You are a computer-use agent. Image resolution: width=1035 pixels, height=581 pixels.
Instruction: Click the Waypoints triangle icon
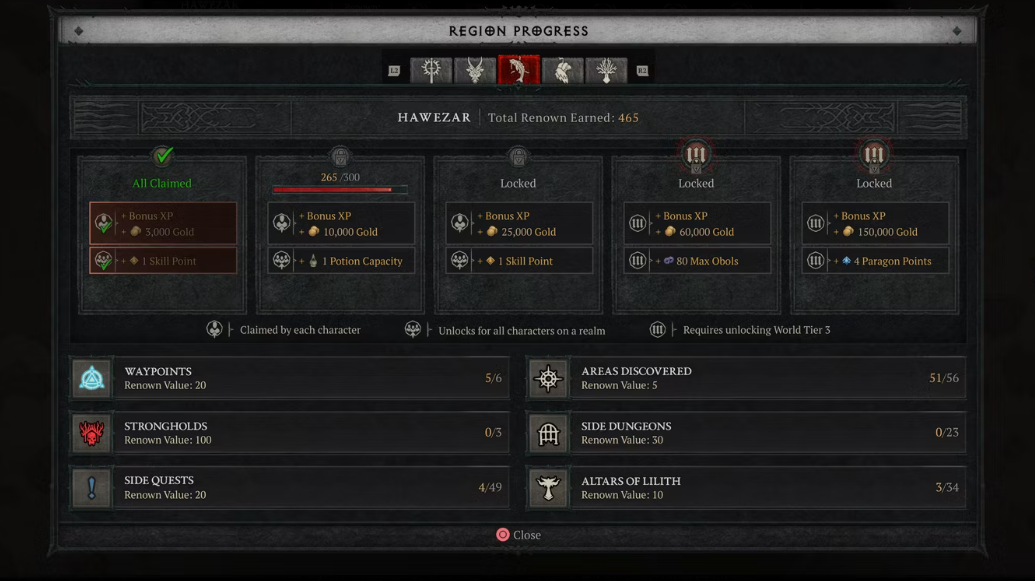[x=92, y=378]
